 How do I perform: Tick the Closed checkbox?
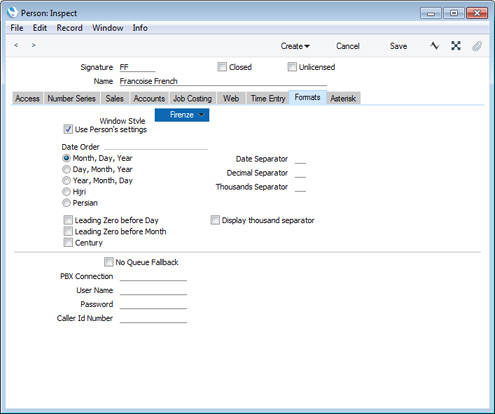pyautogui.click(x=222, y=67)
